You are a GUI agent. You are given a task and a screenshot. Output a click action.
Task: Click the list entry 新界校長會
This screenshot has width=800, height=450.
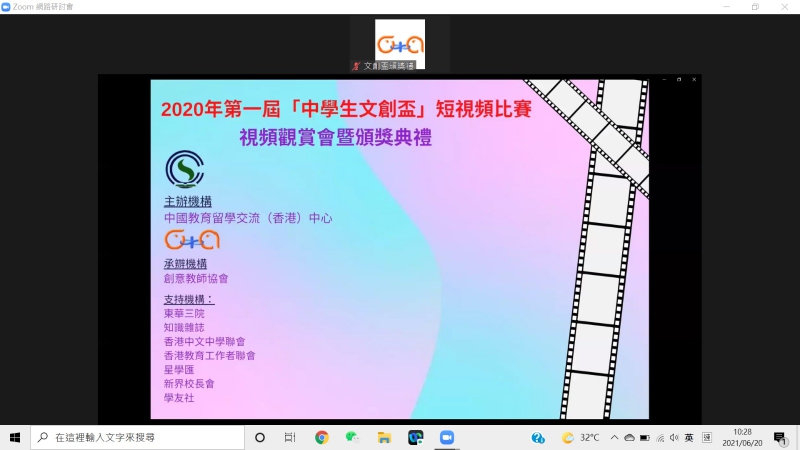click(189, 384)
